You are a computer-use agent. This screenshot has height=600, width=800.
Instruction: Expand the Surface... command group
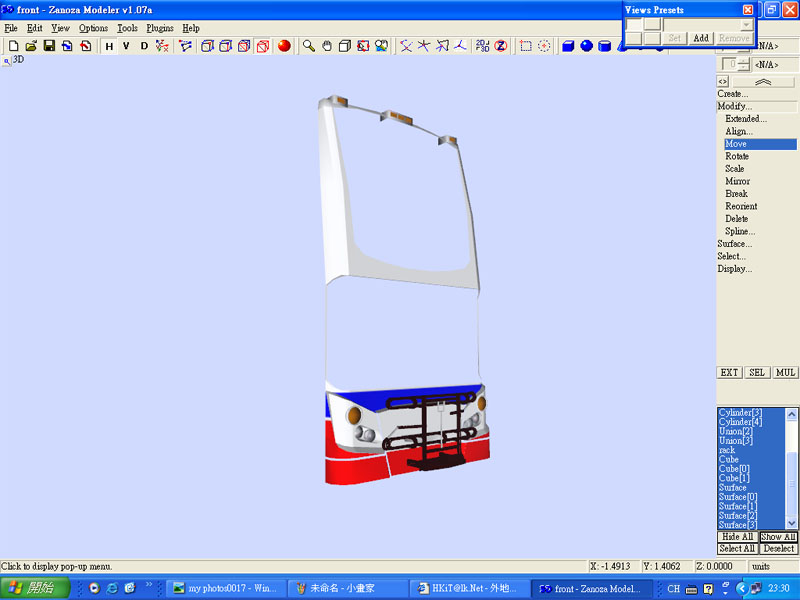pos(734,244)
